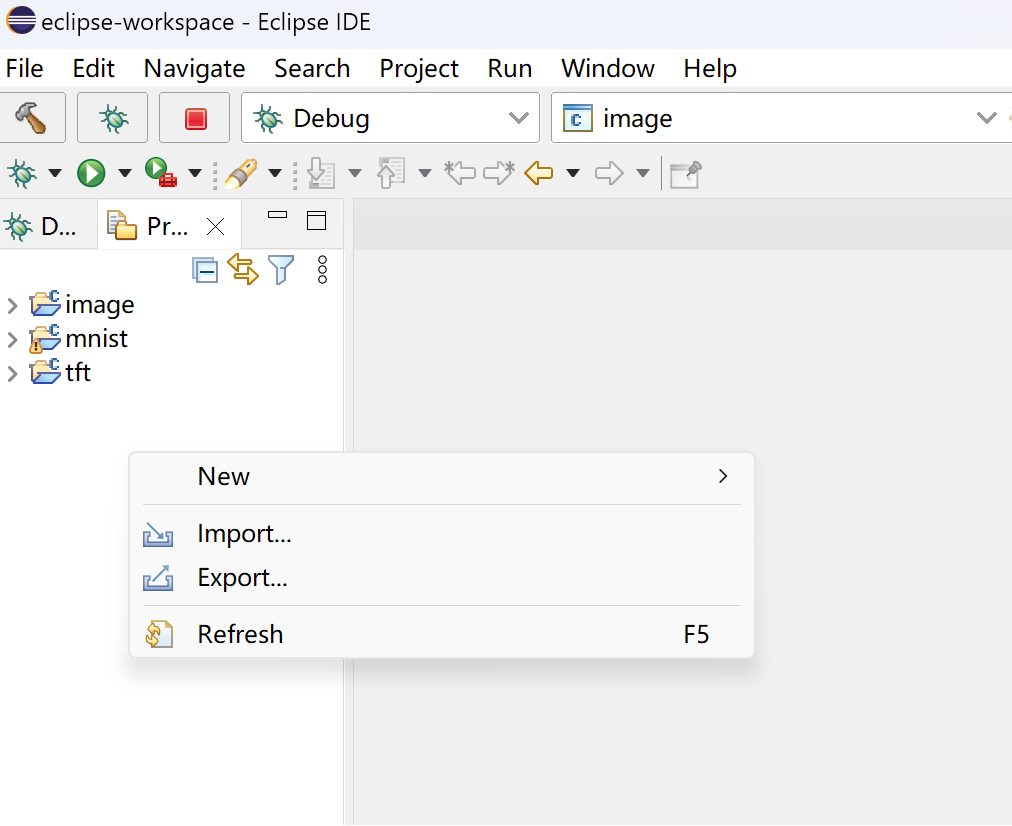Choose Refresh from the context menu

click(441, 634)
